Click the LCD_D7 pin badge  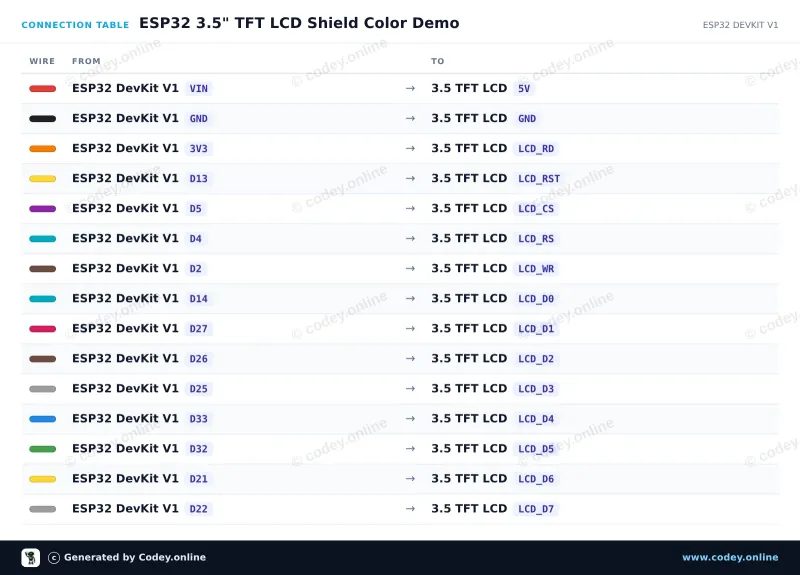click(536, 509)
